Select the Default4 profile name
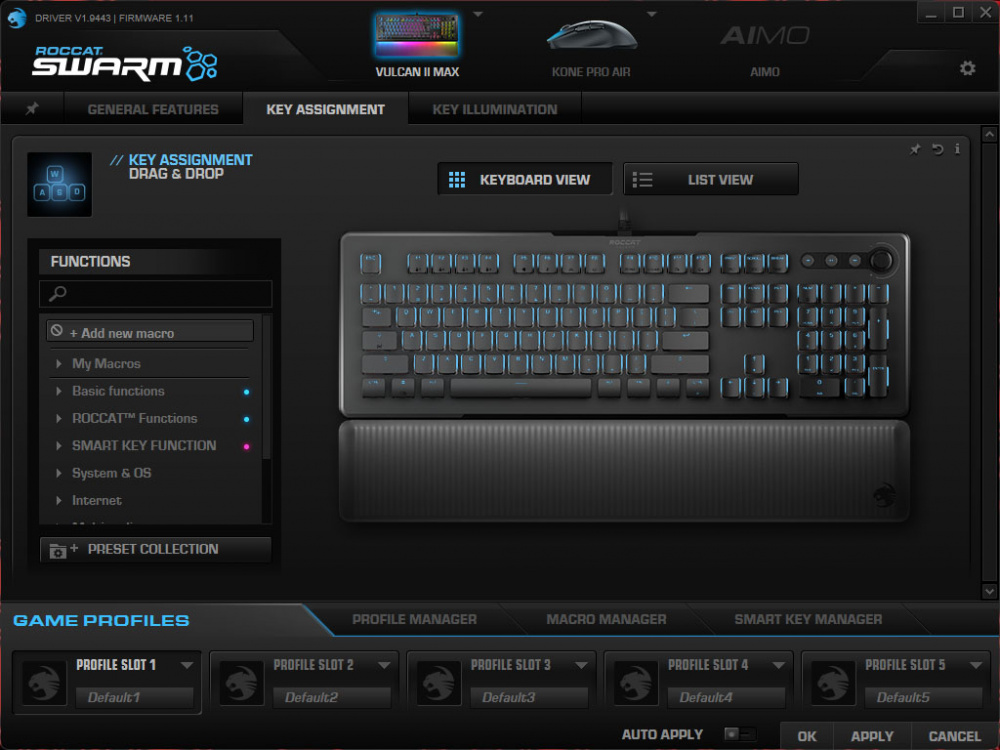 click(x=726, y=697)
